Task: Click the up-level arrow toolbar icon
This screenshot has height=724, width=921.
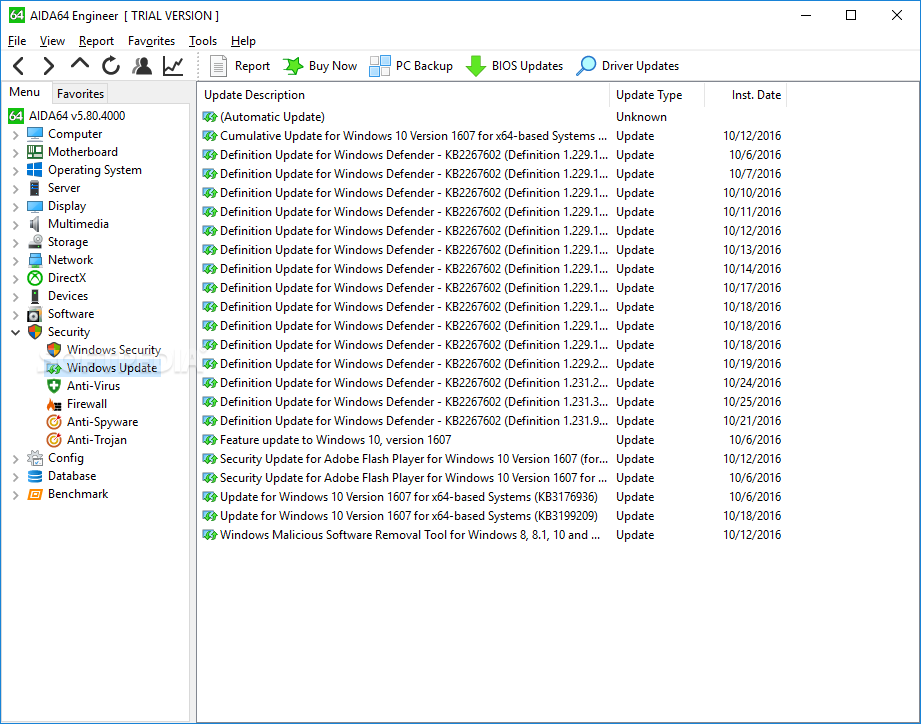Action: 80,63
